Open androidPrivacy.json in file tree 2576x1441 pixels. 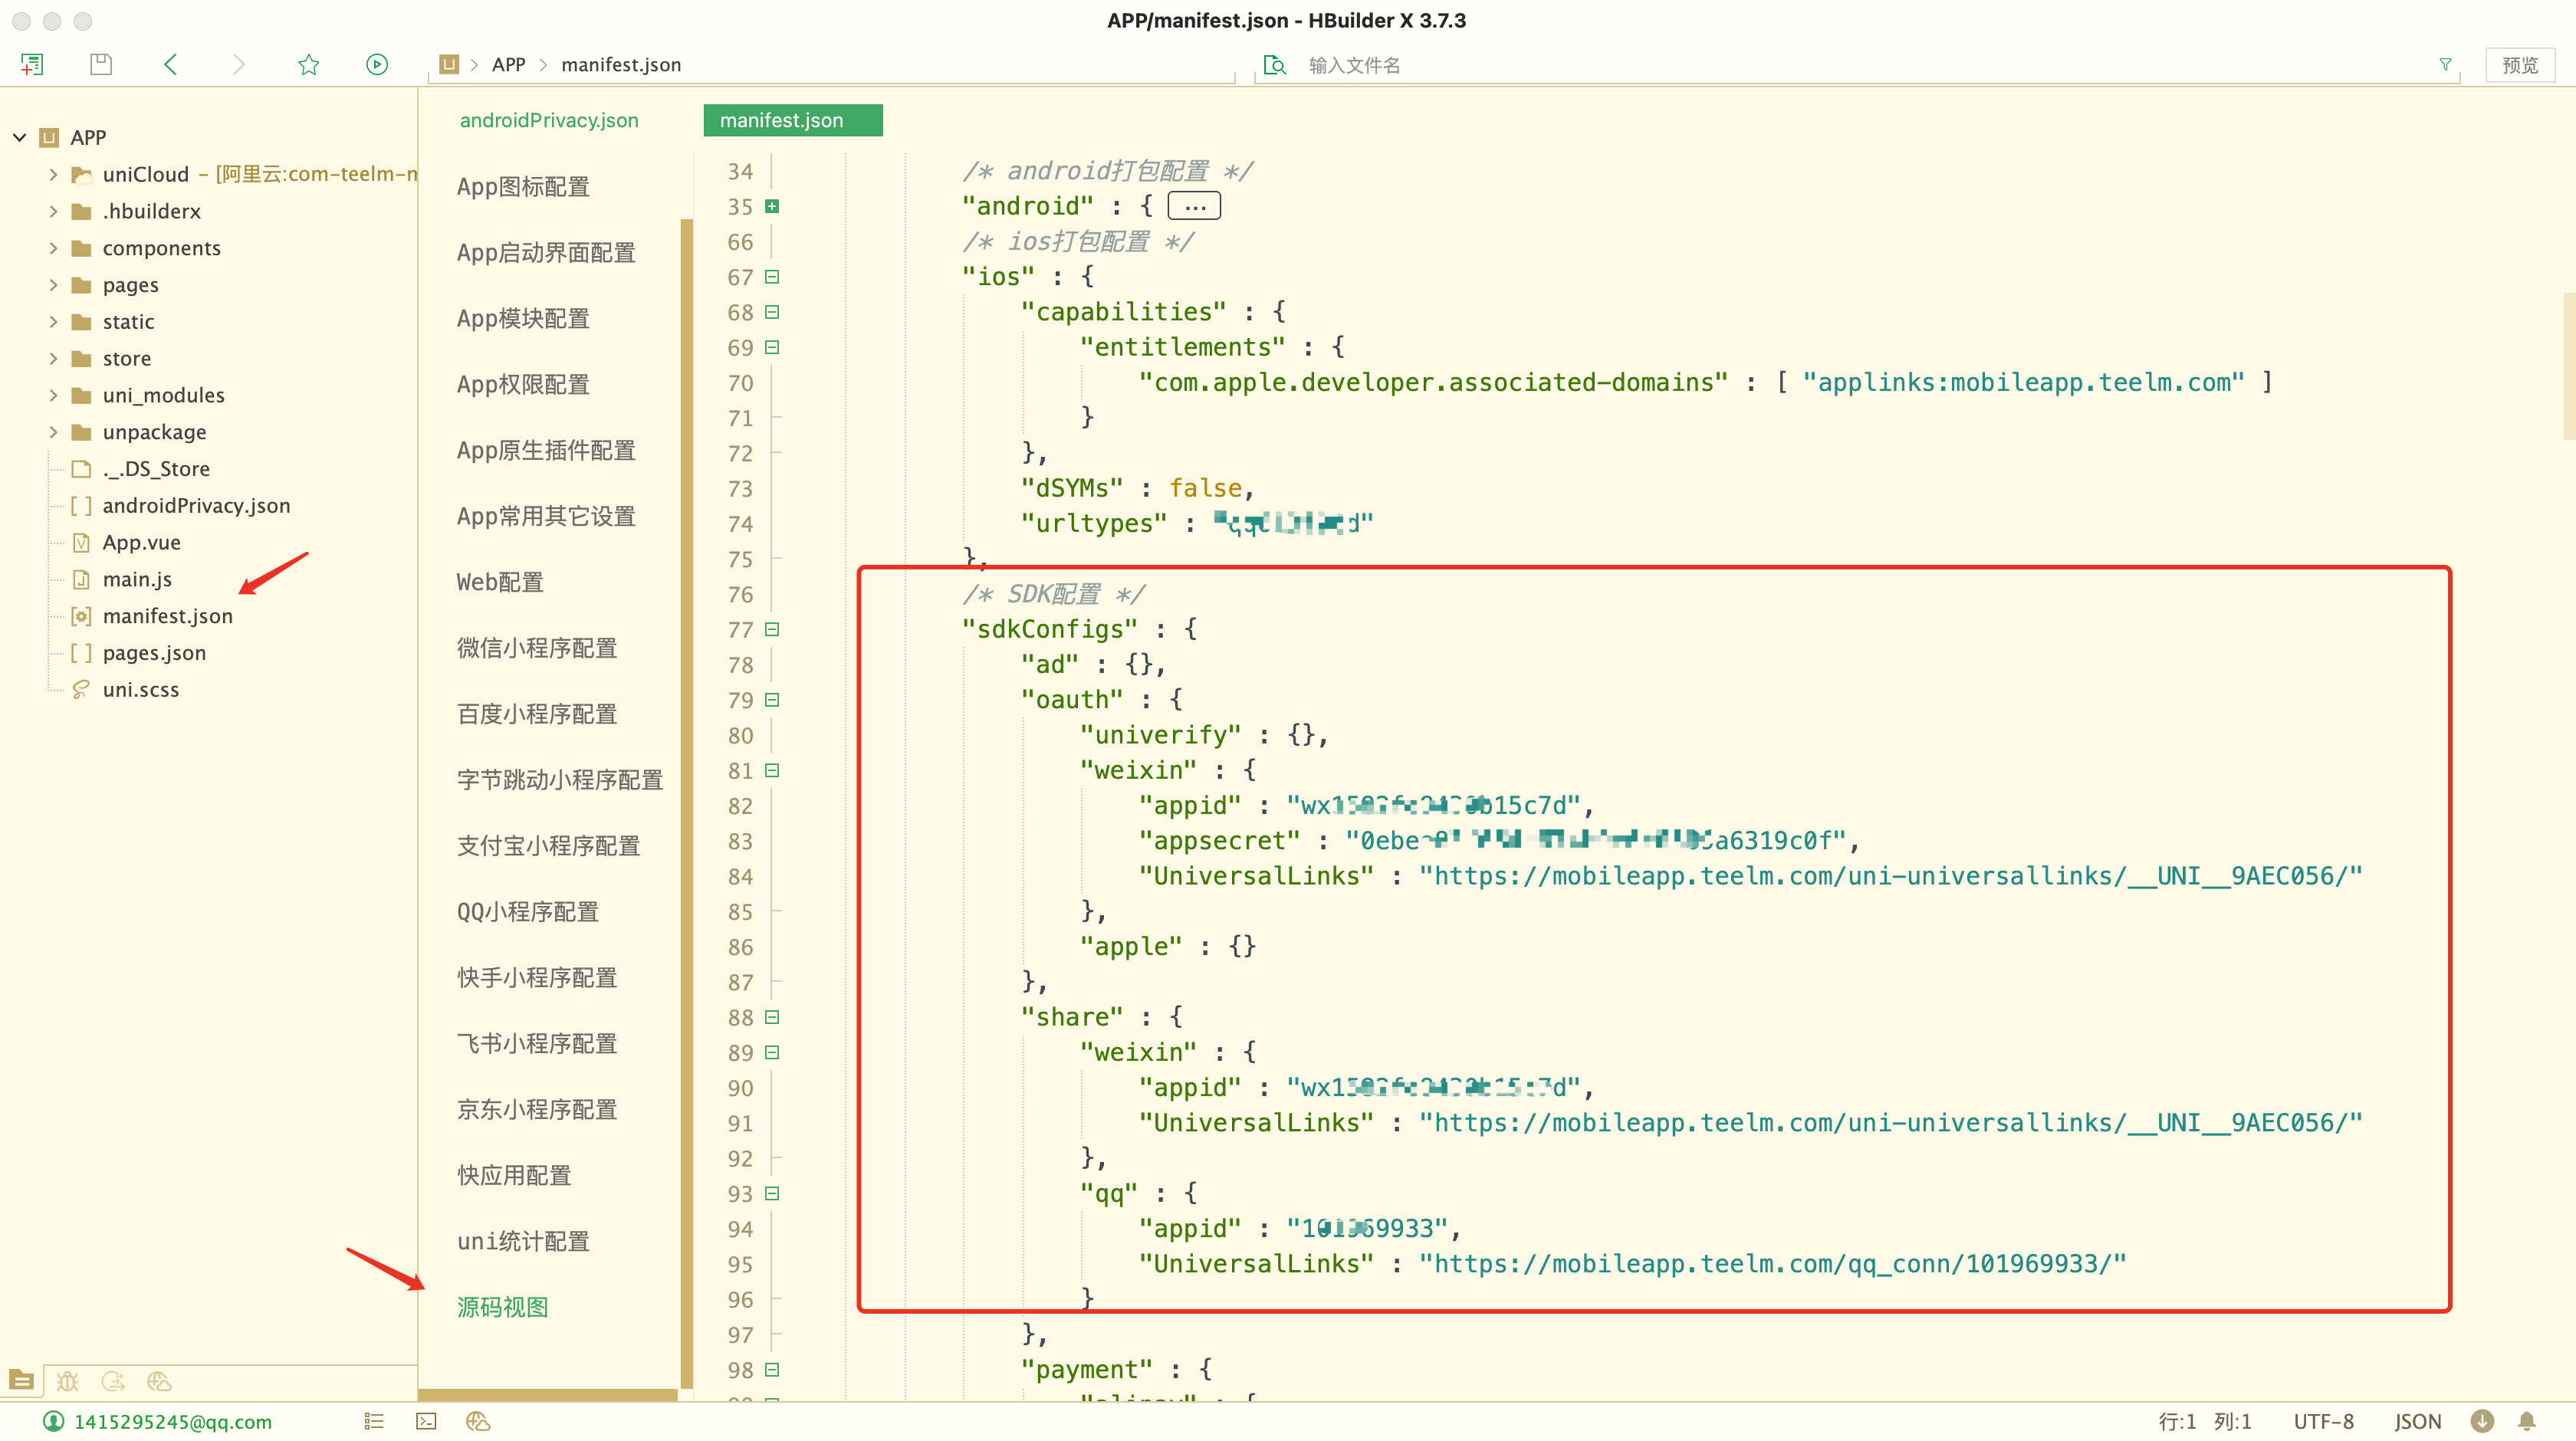click(196, 506)
